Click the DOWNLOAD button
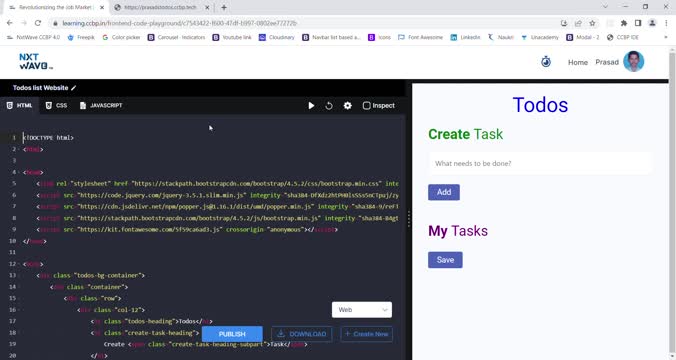The height and width of the screenshot is (360, 676). tap(302, 334)
